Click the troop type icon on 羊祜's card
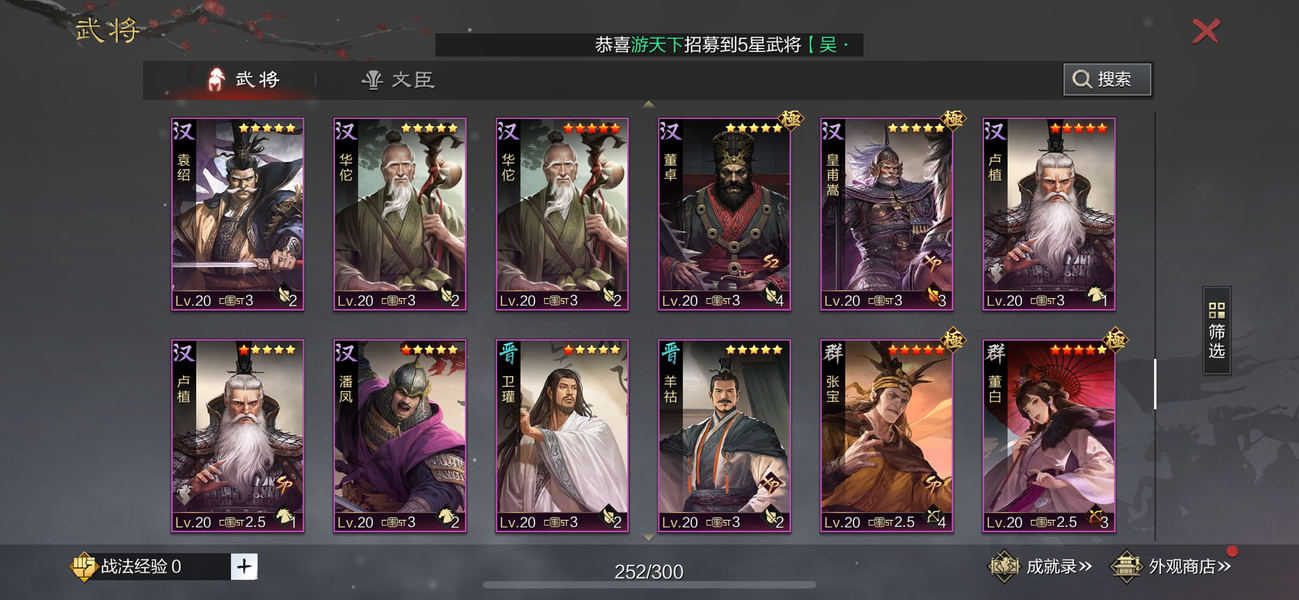This screenshot has height=600, width=1299. tap(771, 518)
